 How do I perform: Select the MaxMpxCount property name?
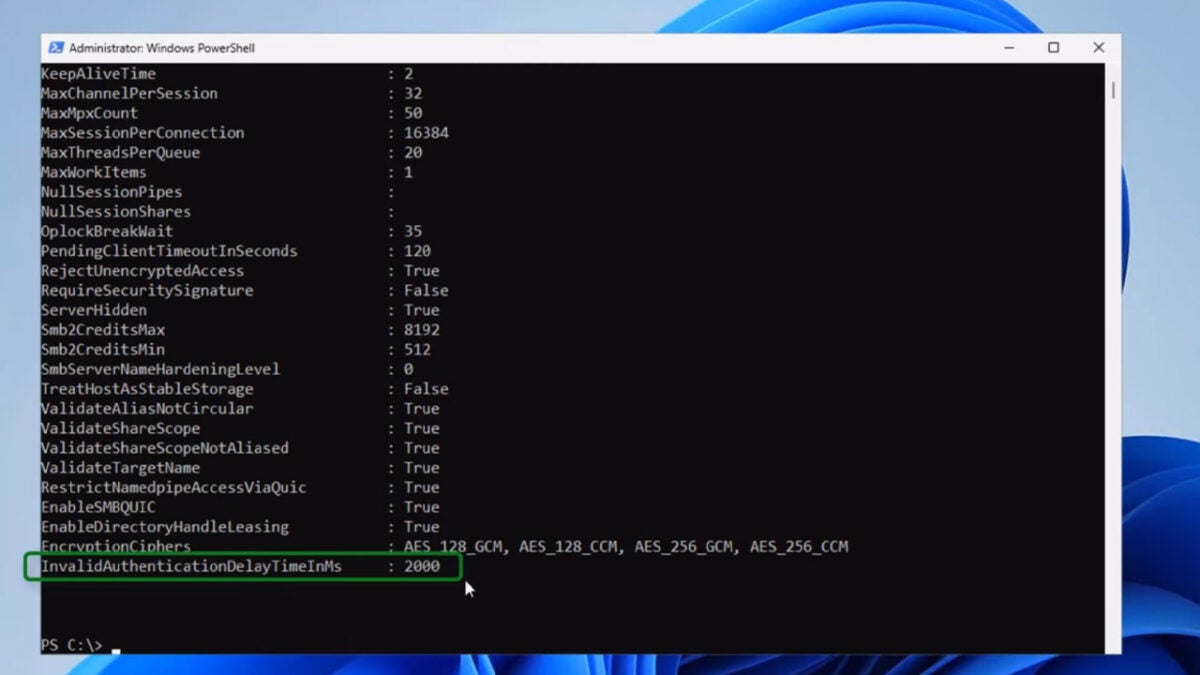[x=90, y=113]
